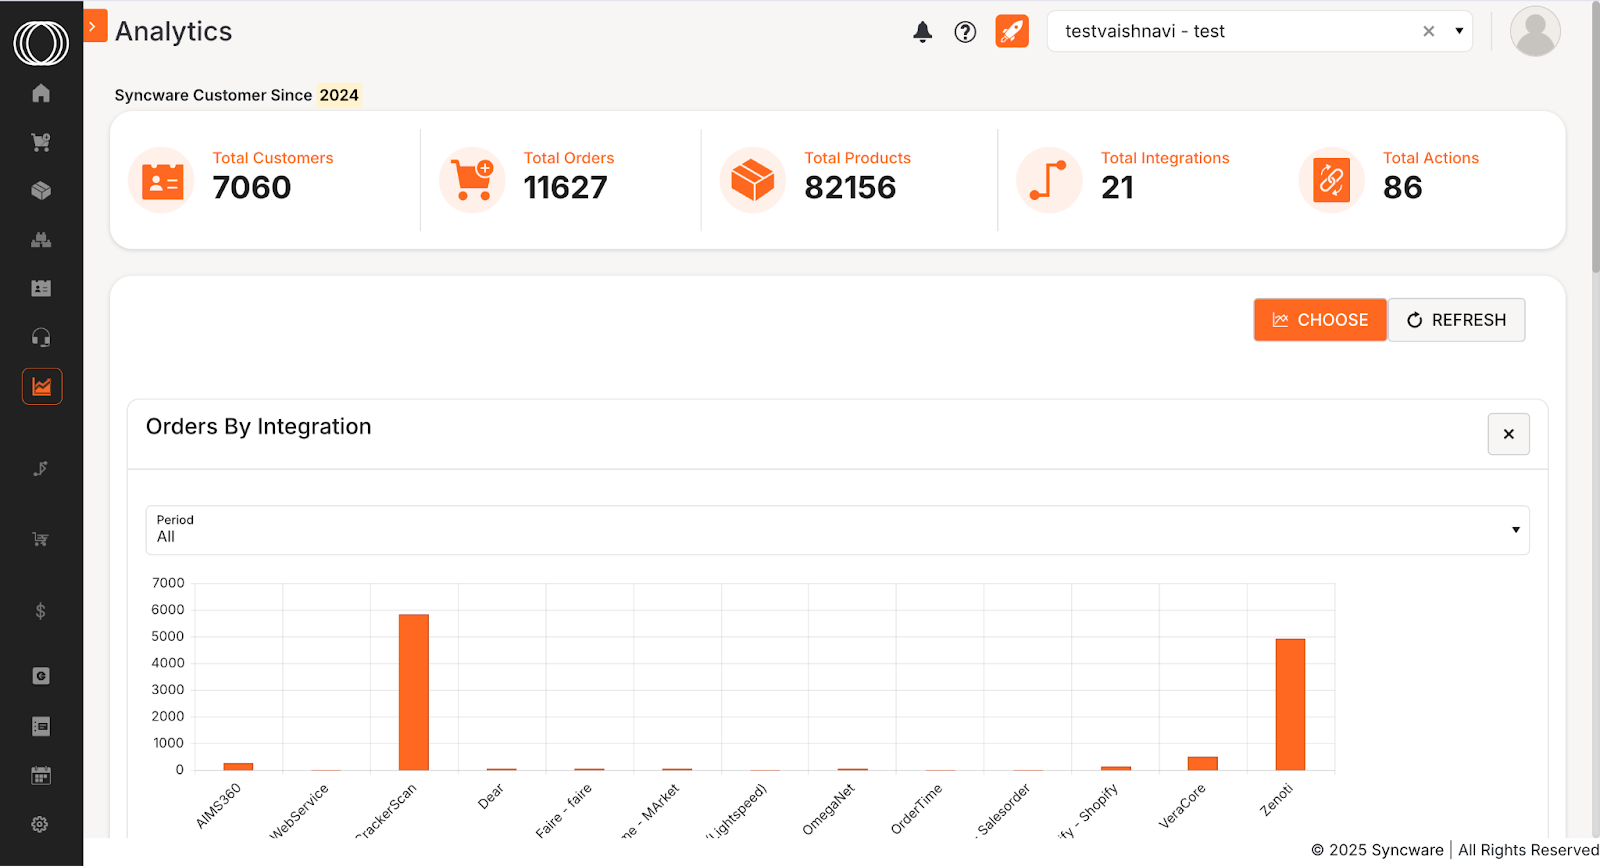Viewport: 1600px width, 866px height.
Task: Click the Total Customers label
Action: click(x=272, y=158)
